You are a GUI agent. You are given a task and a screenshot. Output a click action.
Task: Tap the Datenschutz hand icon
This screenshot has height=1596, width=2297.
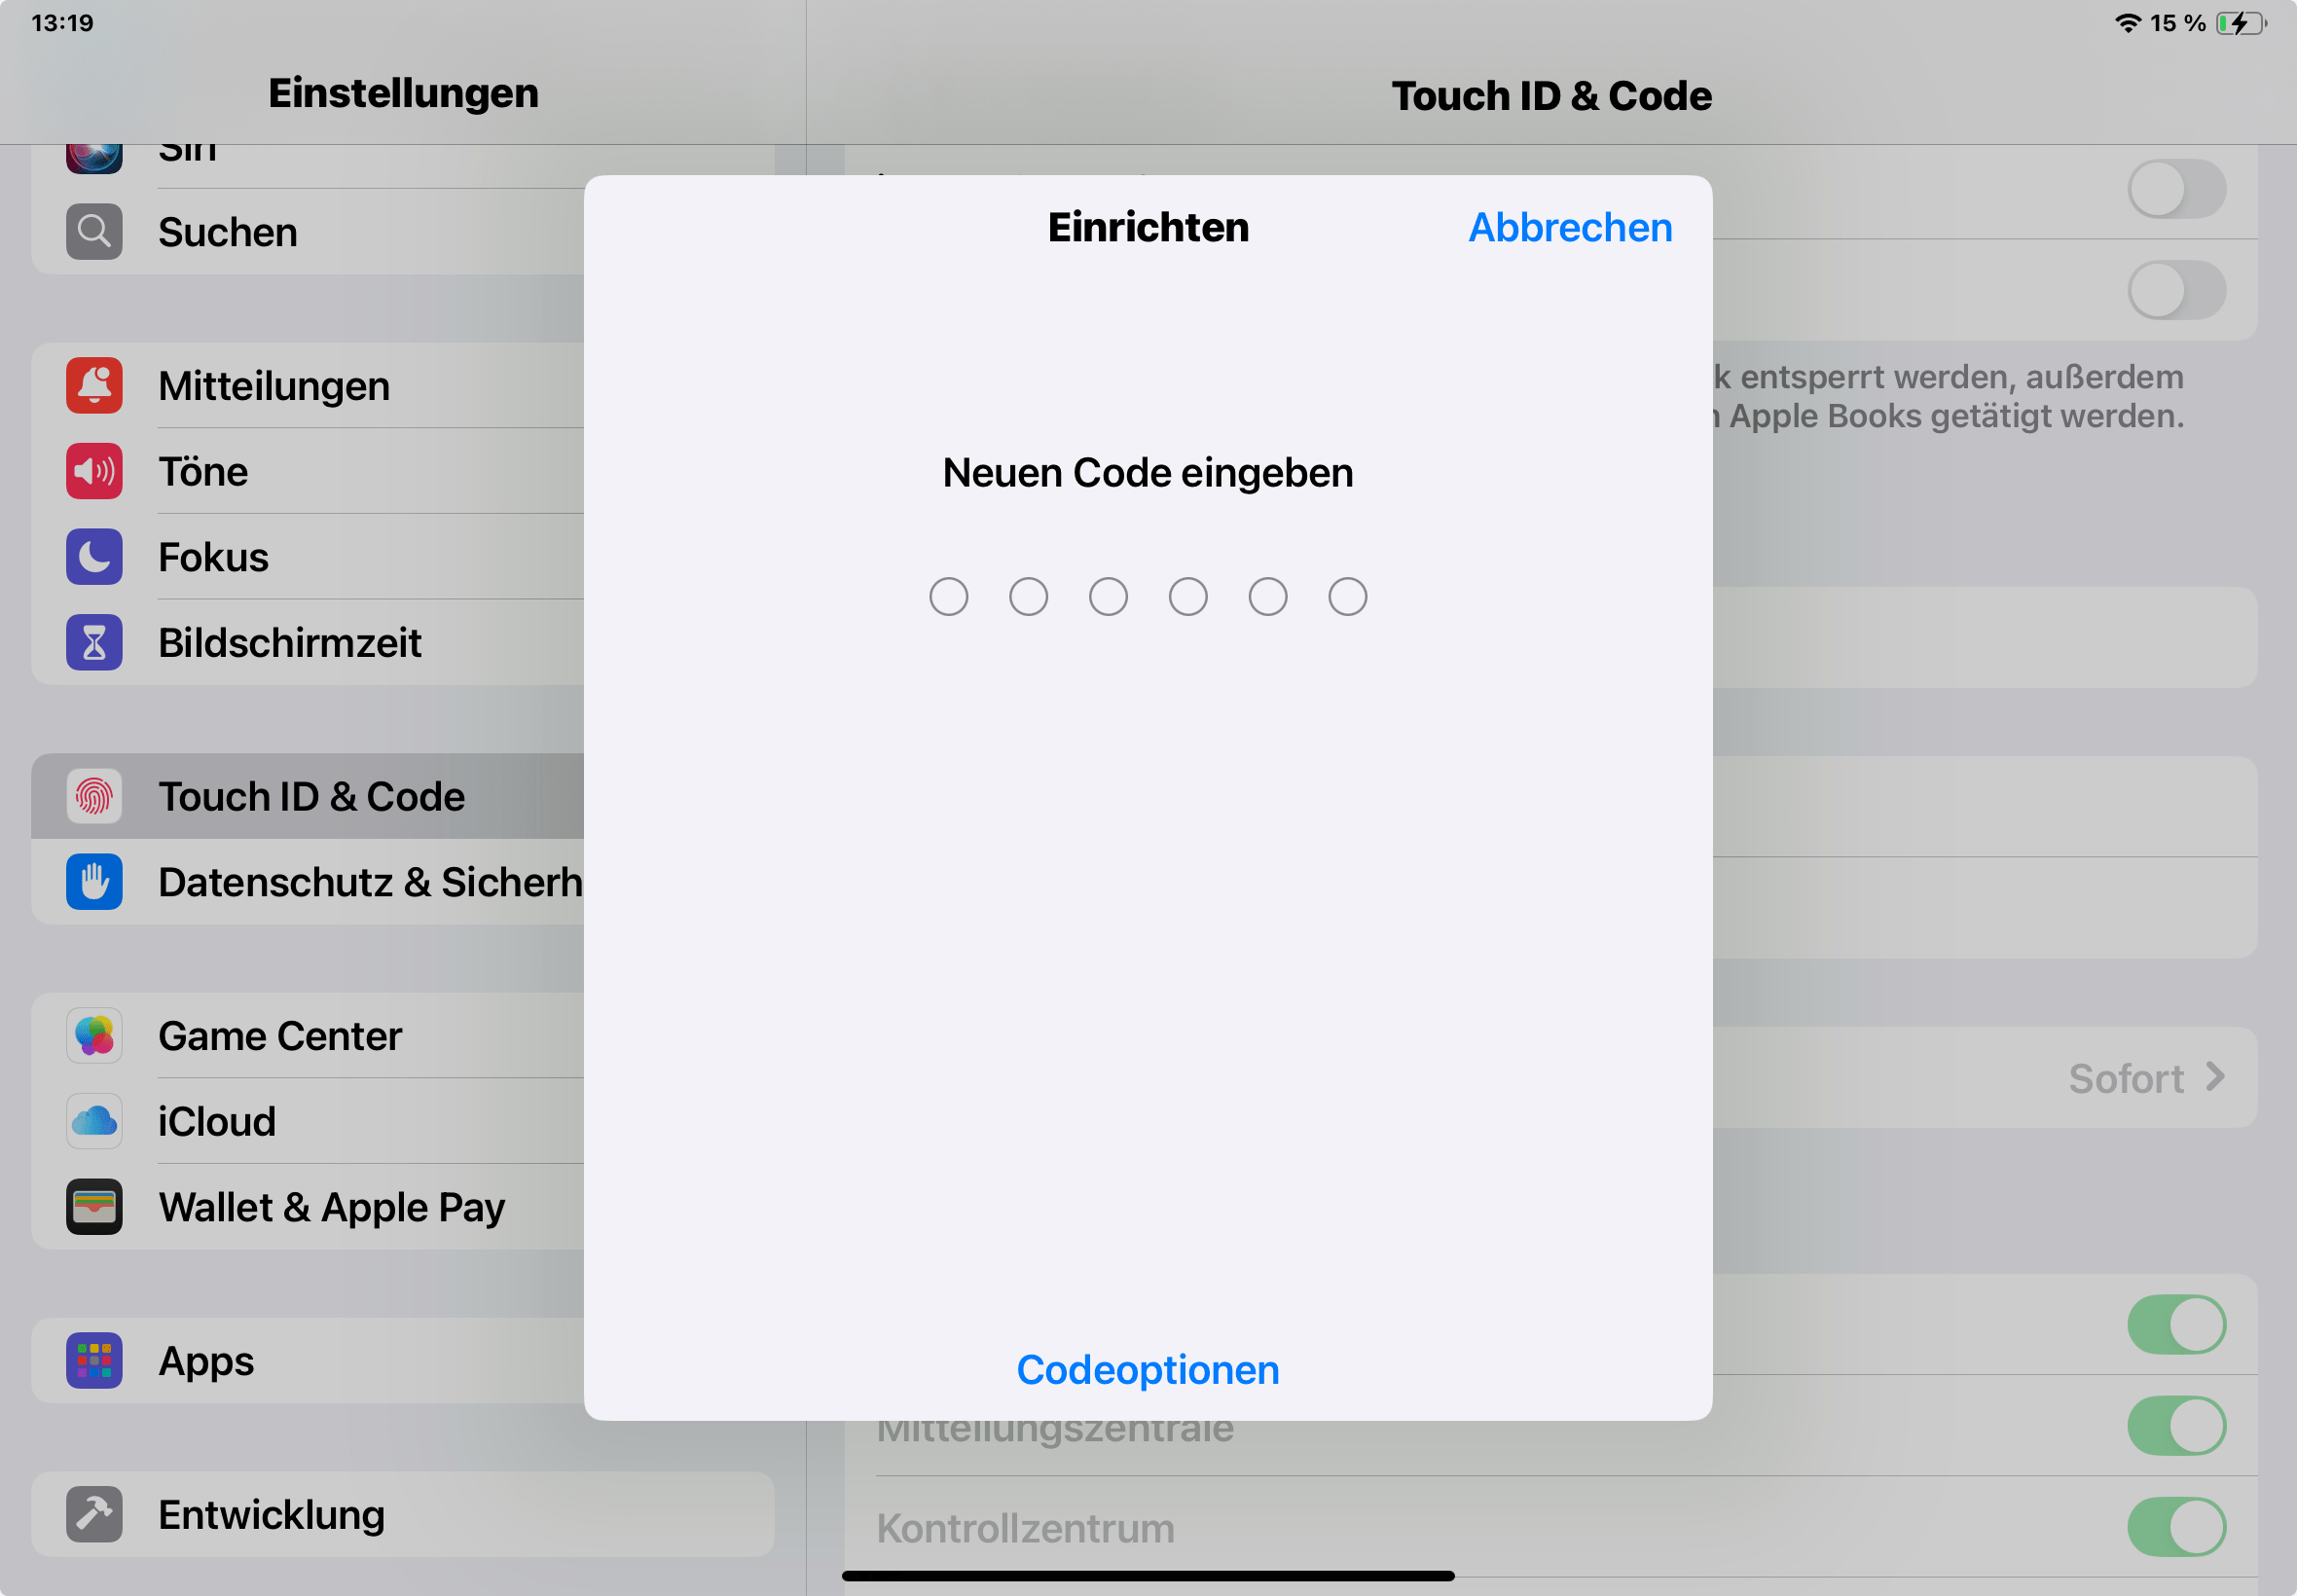94,882
